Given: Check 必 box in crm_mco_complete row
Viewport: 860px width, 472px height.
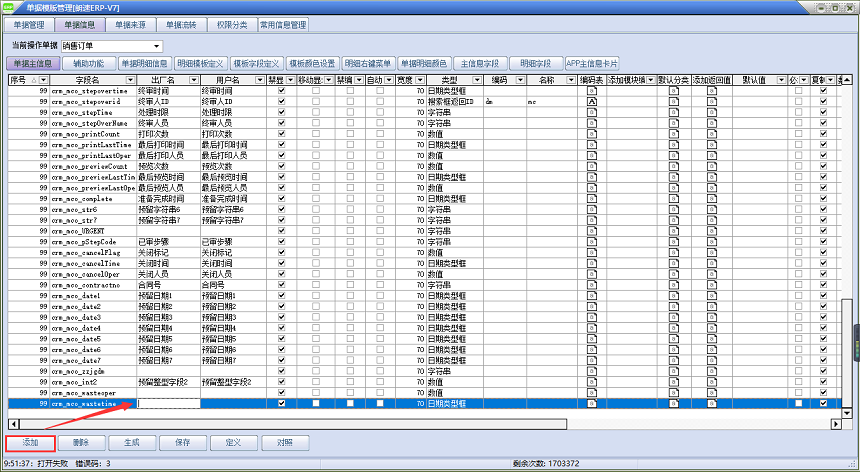Looking at the screenshot, I should (799, 199).
